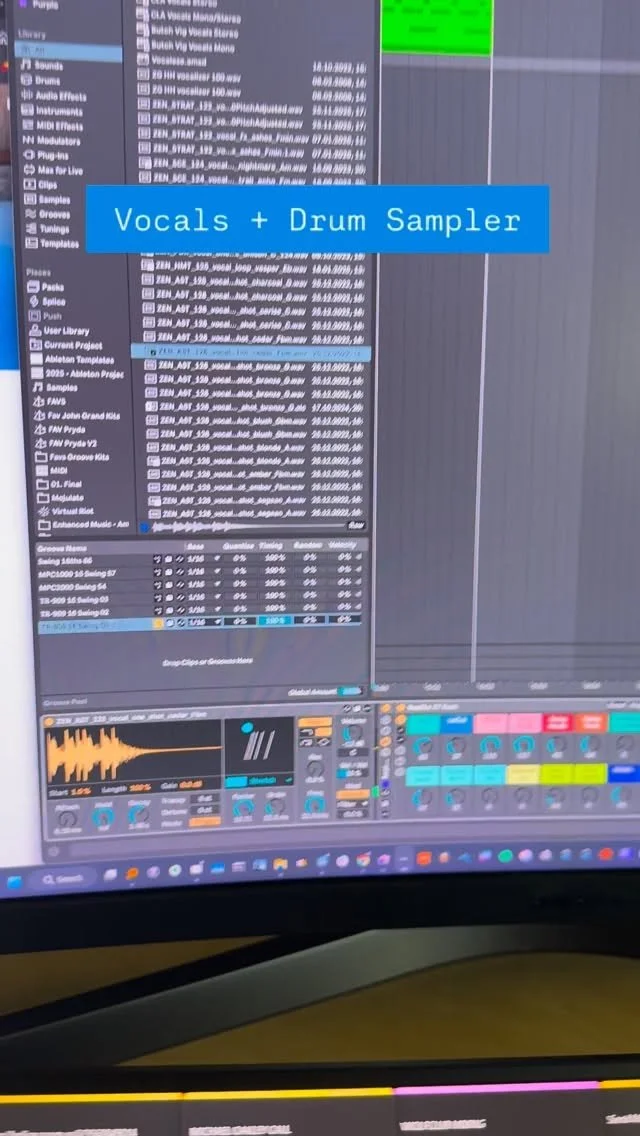Image resolution: width=640 pixels, height=1136 pixels.
Task: Open the Grooves icon in Library
Action: point(30,214)
